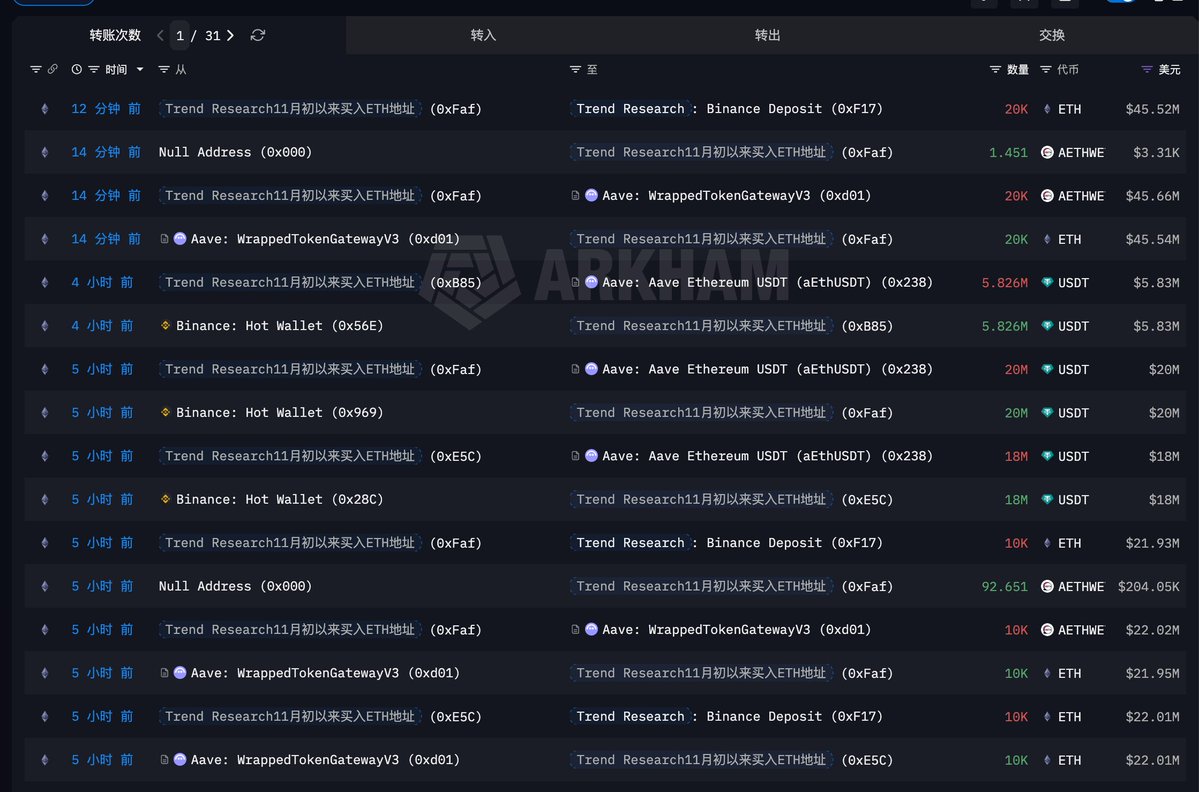Viewport: 1199px width, 792px height.
Task: Open the 12 分钟 前 transaction link
Action: click(105, 109)
